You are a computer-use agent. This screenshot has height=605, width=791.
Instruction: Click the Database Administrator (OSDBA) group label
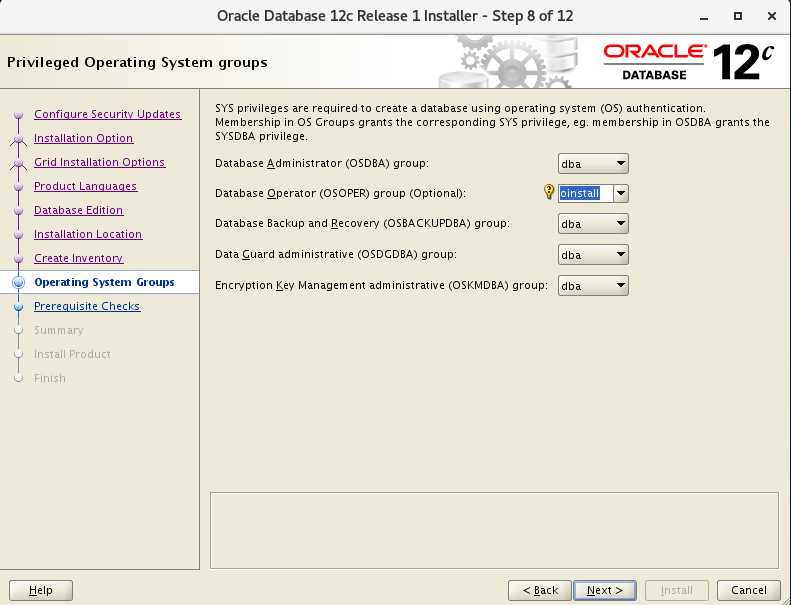pyautogui.click(x=321, y=163)
